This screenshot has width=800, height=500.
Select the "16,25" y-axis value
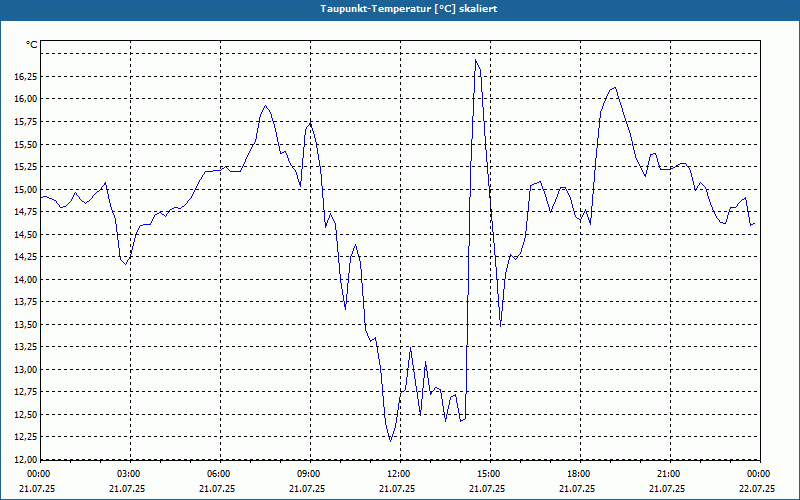click(x=25, y=77)
